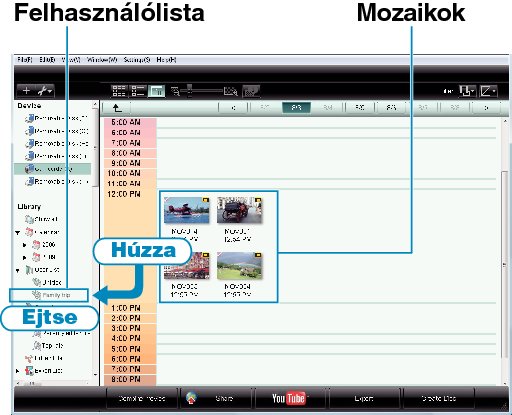Open the Settings(S) menu
Viewport: 512px width, 415px height.
pyautogui.click(x=137, y=60)
